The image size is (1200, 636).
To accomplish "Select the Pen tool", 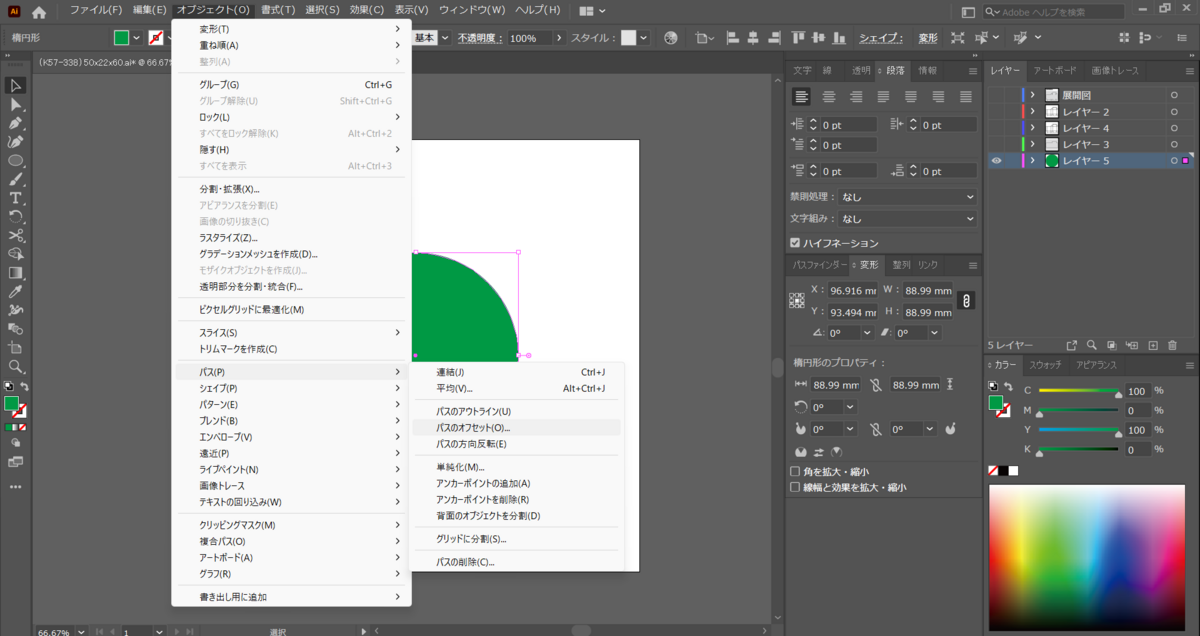I will pos(15,124).
